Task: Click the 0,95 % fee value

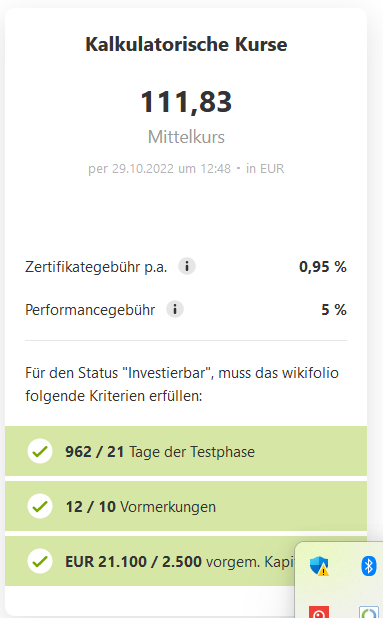Action: pyautogui.click(x=323, y=267)
